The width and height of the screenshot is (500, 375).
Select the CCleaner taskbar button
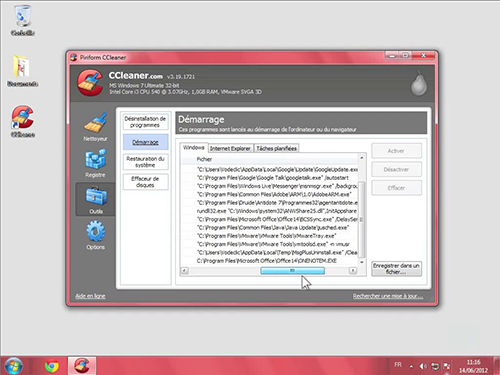click(x=82, y=366)
